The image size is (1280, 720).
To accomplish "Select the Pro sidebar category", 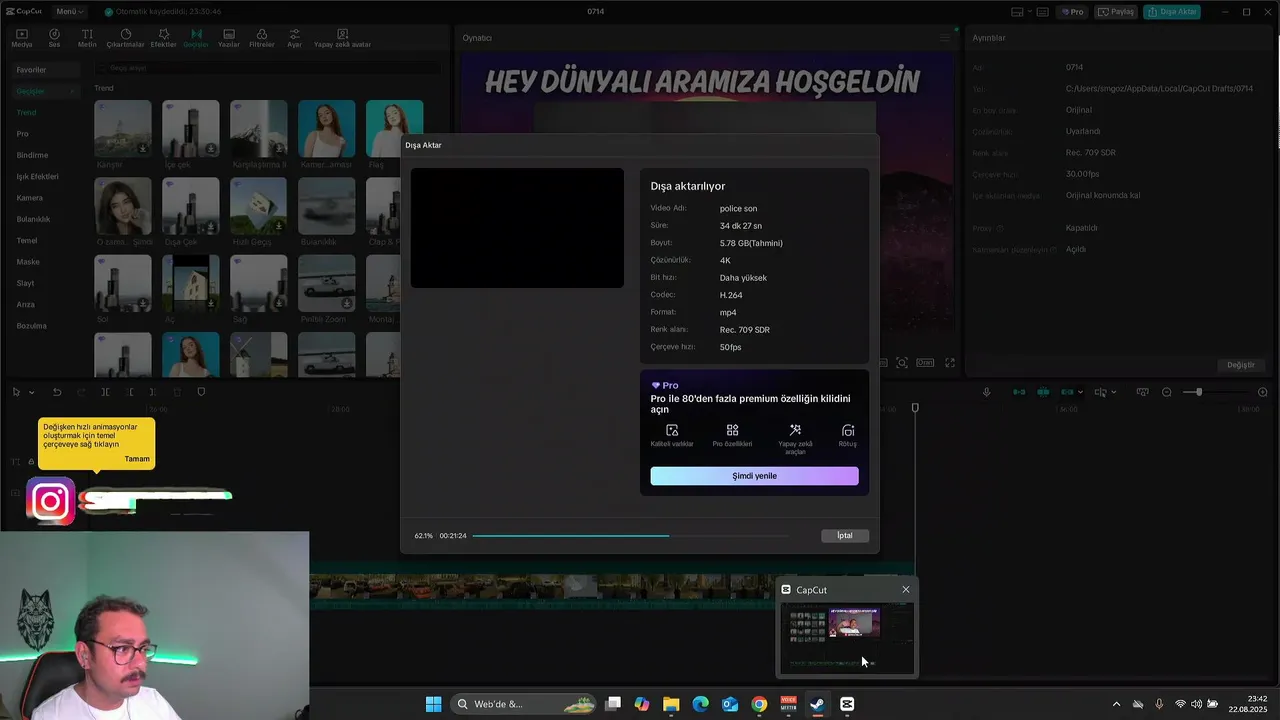I will pyautogui.click(x=22, y=134).
